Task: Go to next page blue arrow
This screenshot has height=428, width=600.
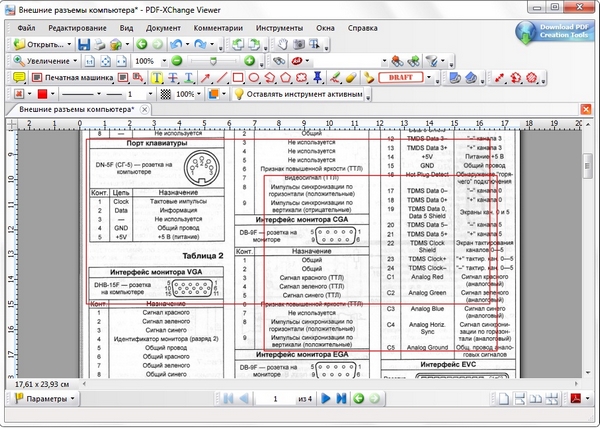Action: tap(326, 399)
